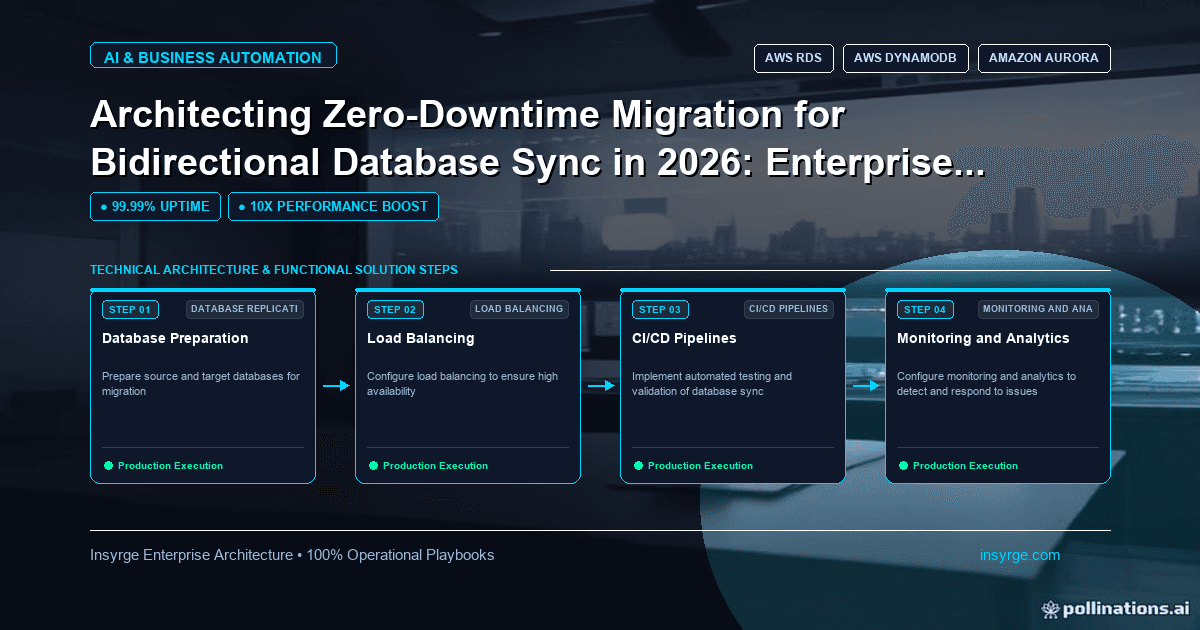Select the Database Preparation card title

[175, 338]
